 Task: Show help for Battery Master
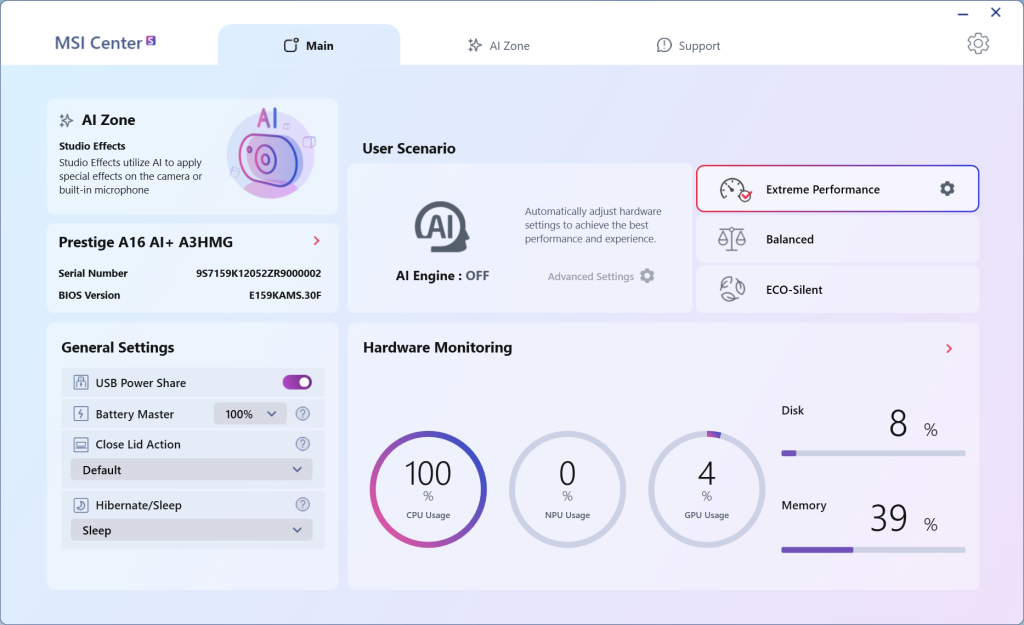click(302, 413)
